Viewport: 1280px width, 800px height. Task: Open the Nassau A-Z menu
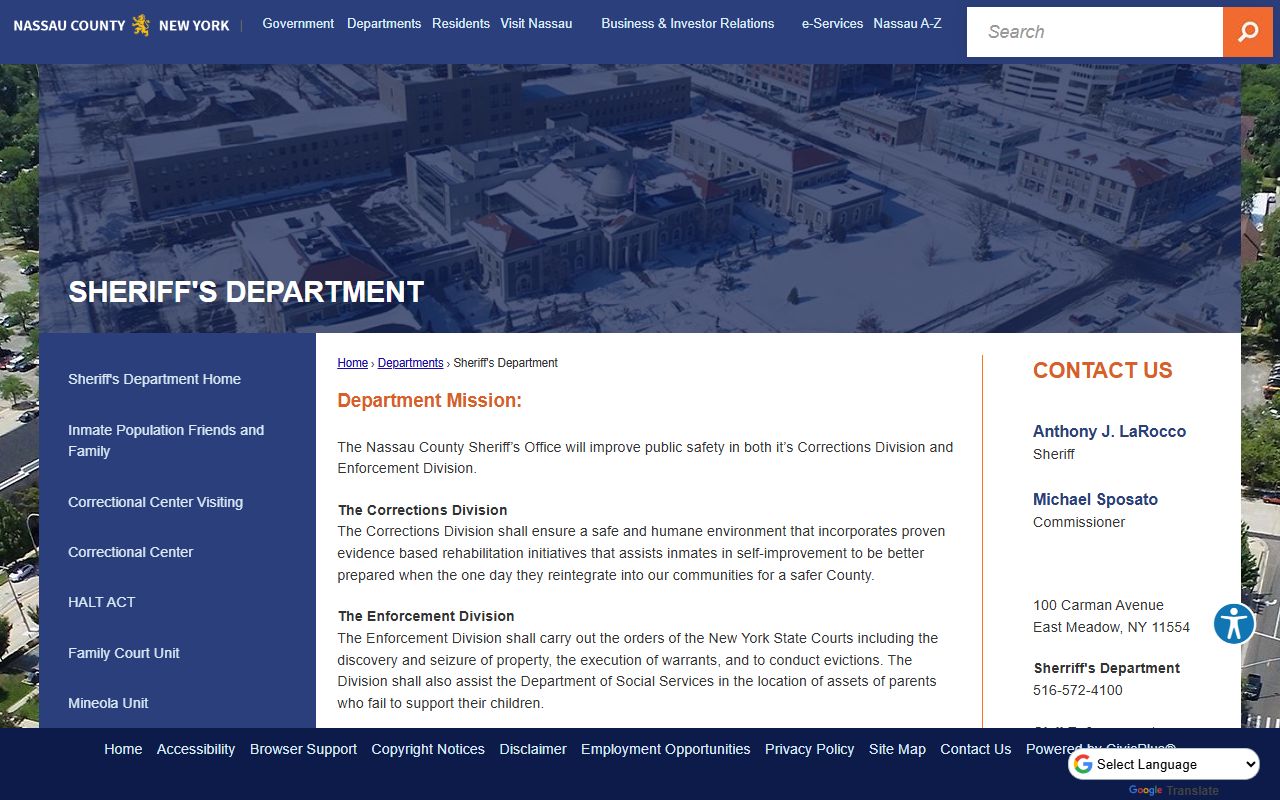tap(907, 23)
